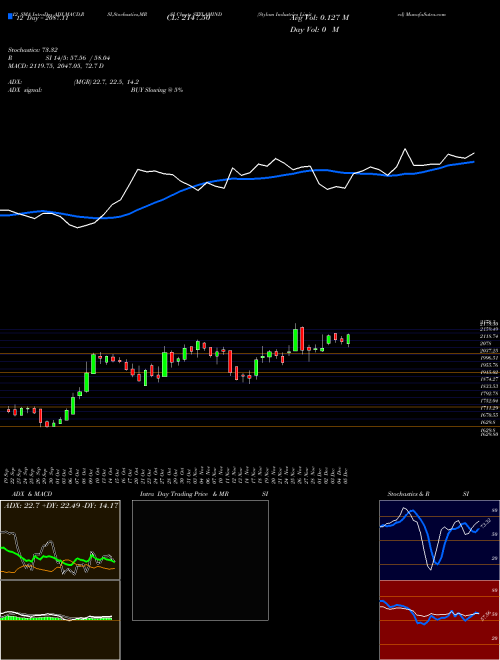The width and height of the screenshot is (500, 660).
Task: Open the red RSI chart panel
Action: (439, 620)
